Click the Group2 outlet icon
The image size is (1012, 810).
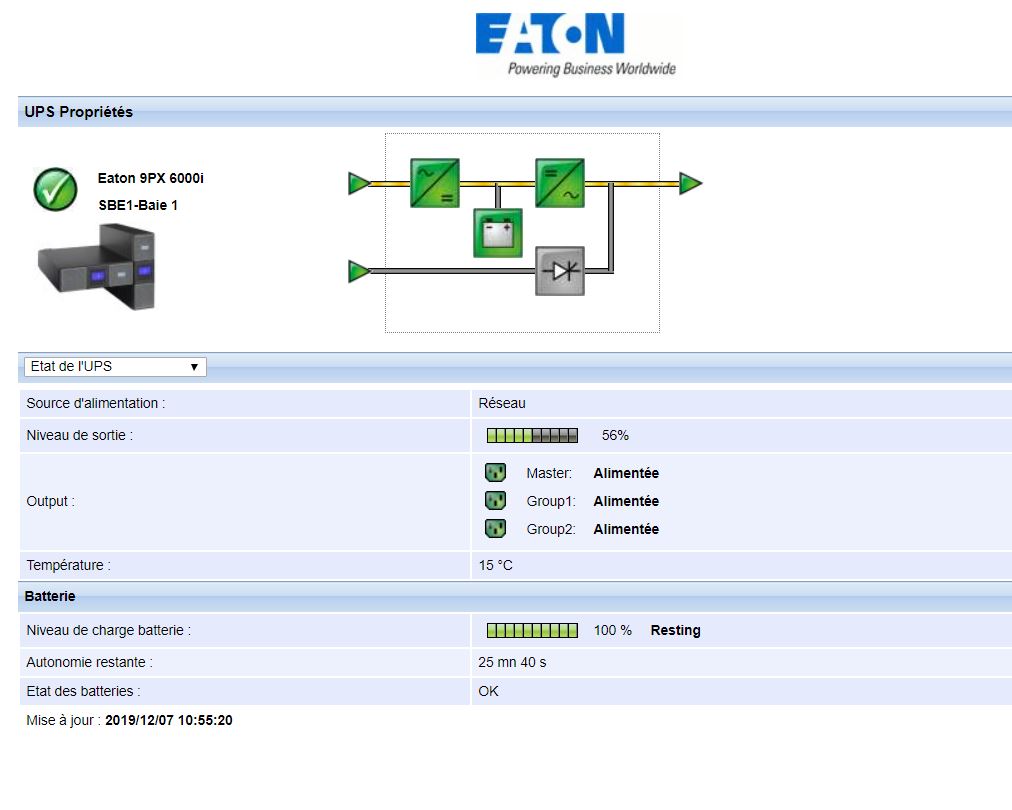pyautogui.click(x=495, y=529)
